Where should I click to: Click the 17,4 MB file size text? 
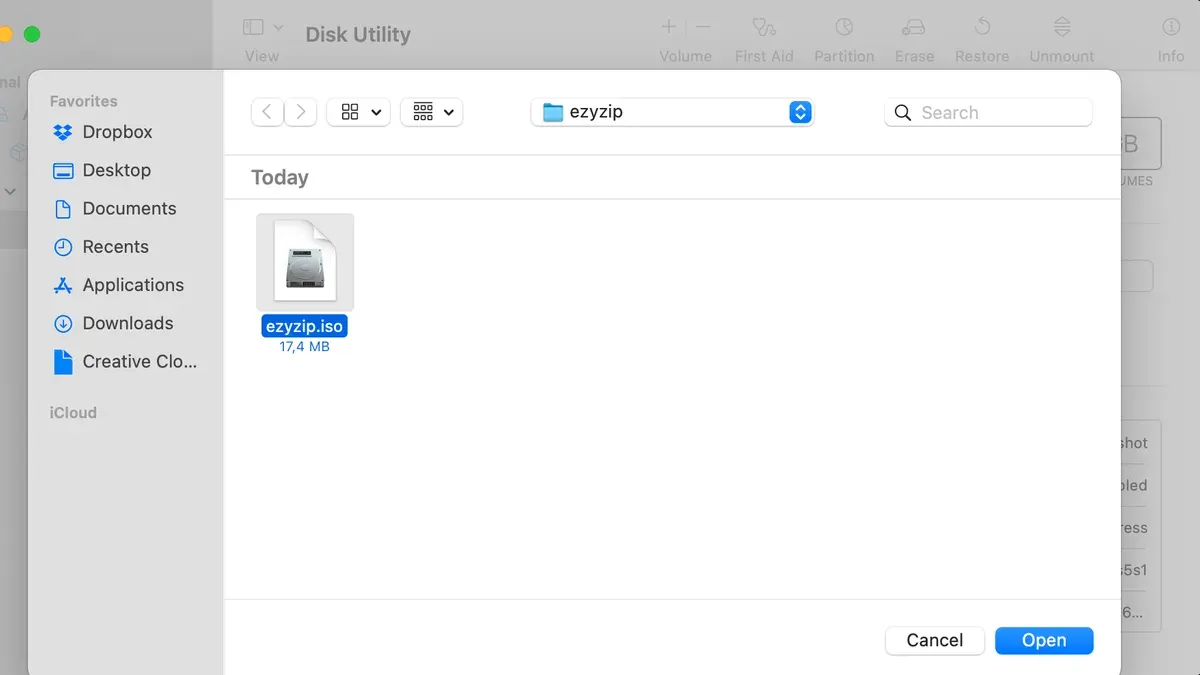click(305, 347)
